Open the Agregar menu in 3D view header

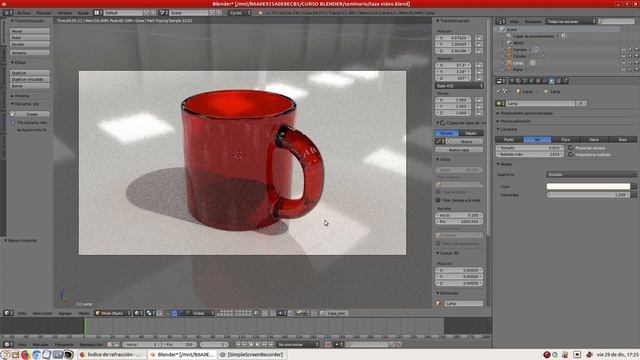coord(65,313)
